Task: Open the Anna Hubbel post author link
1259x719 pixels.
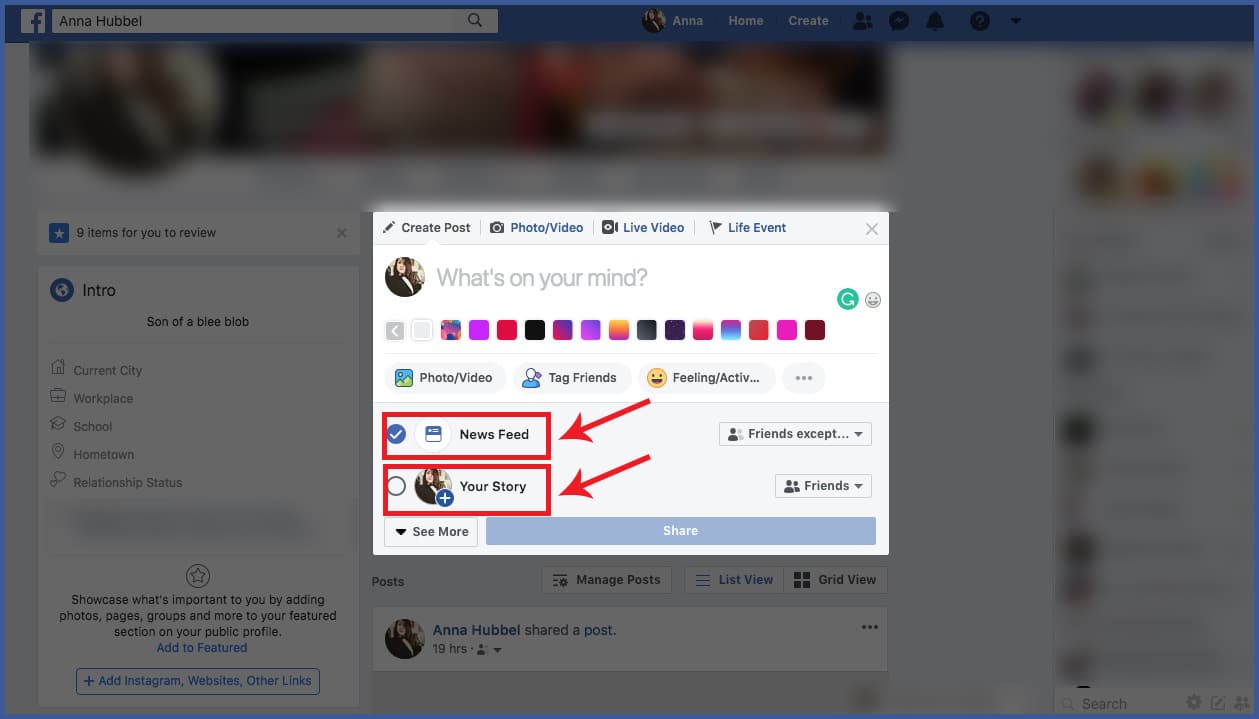Action: [x=476, y=630]
